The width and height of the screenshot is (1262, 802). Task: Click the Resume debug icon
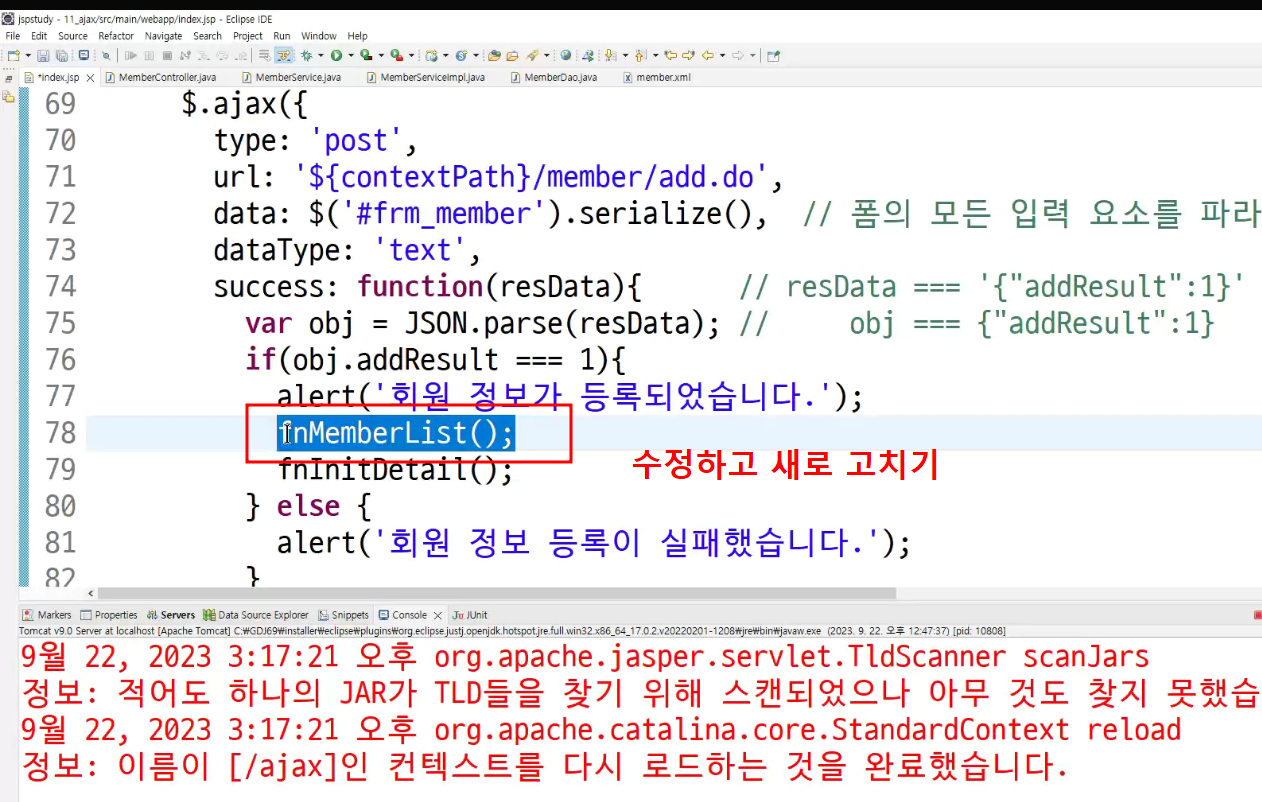click(x=131, y=55)
